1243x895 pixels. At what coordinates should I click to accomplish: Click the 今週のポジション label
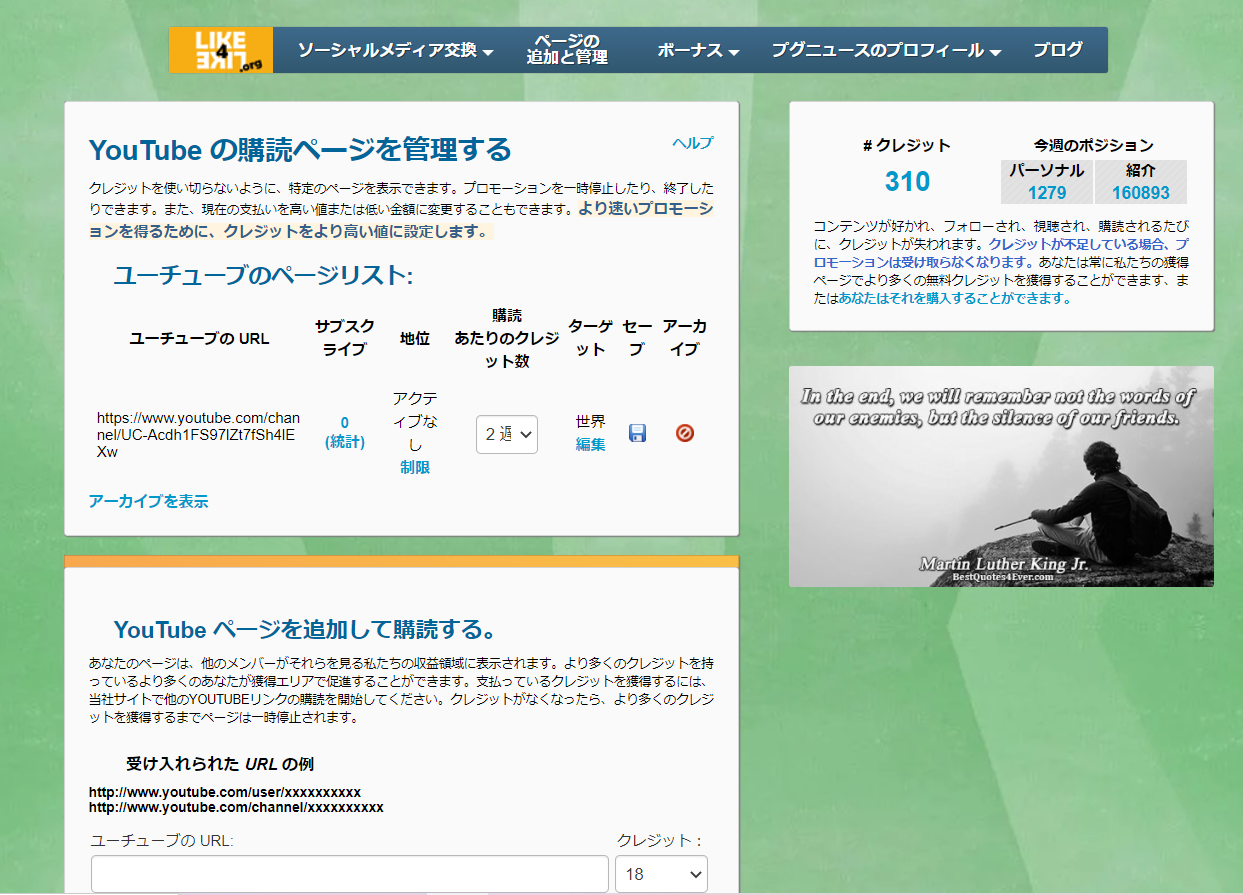pos(1094,145)
